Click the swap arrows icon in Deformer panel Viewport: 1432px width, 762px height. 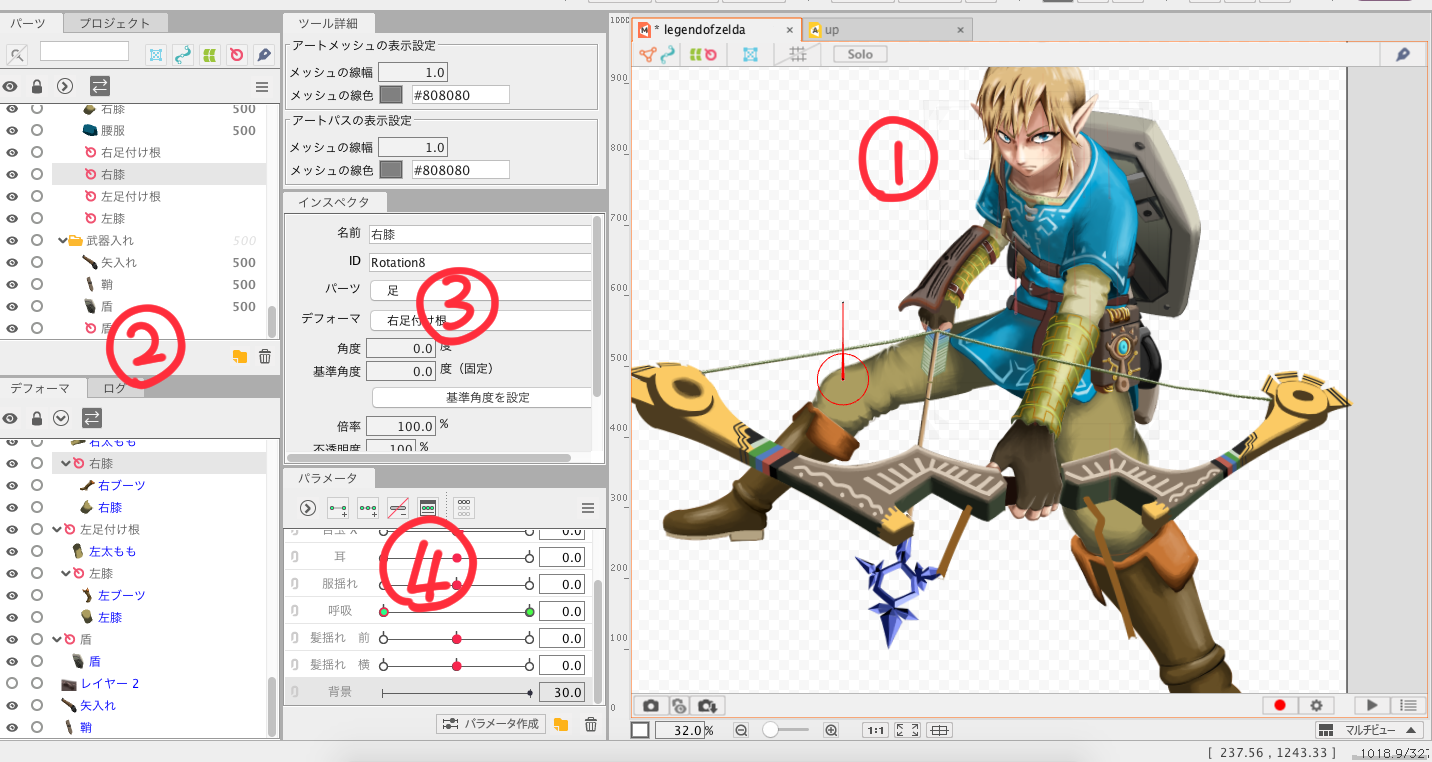tap(91, 418)
